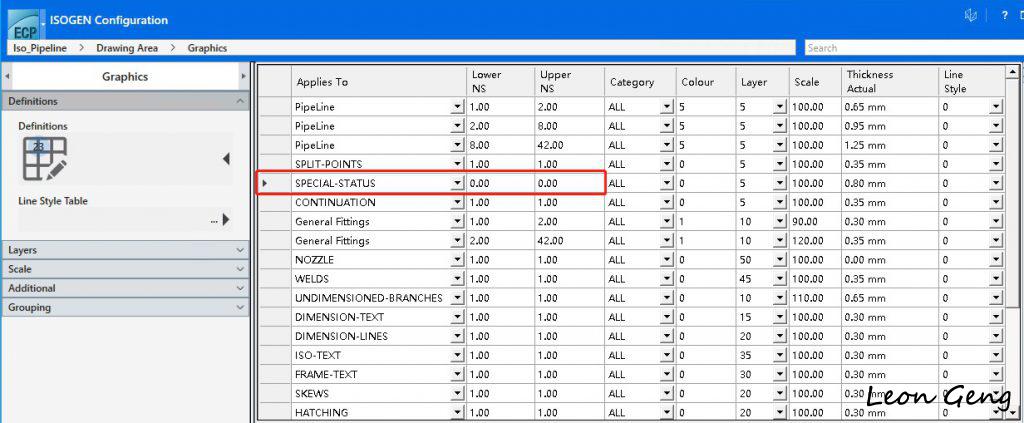Click Layer value 50 in NOZZLE row

(x=756, y=260)
